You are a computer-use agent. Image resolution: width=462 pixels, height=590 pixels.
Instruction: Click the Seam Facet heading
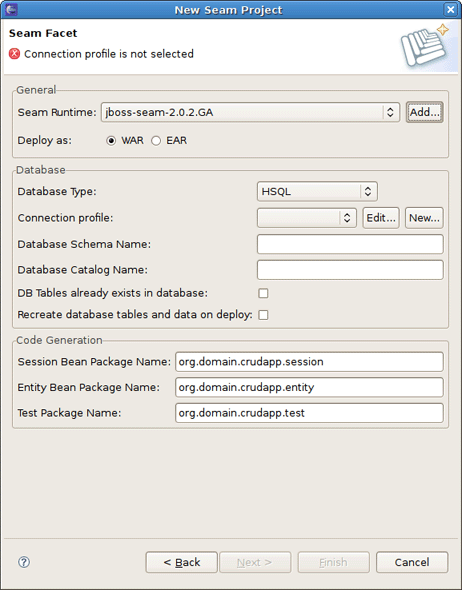pyautogui.click(x=43, y=33)
